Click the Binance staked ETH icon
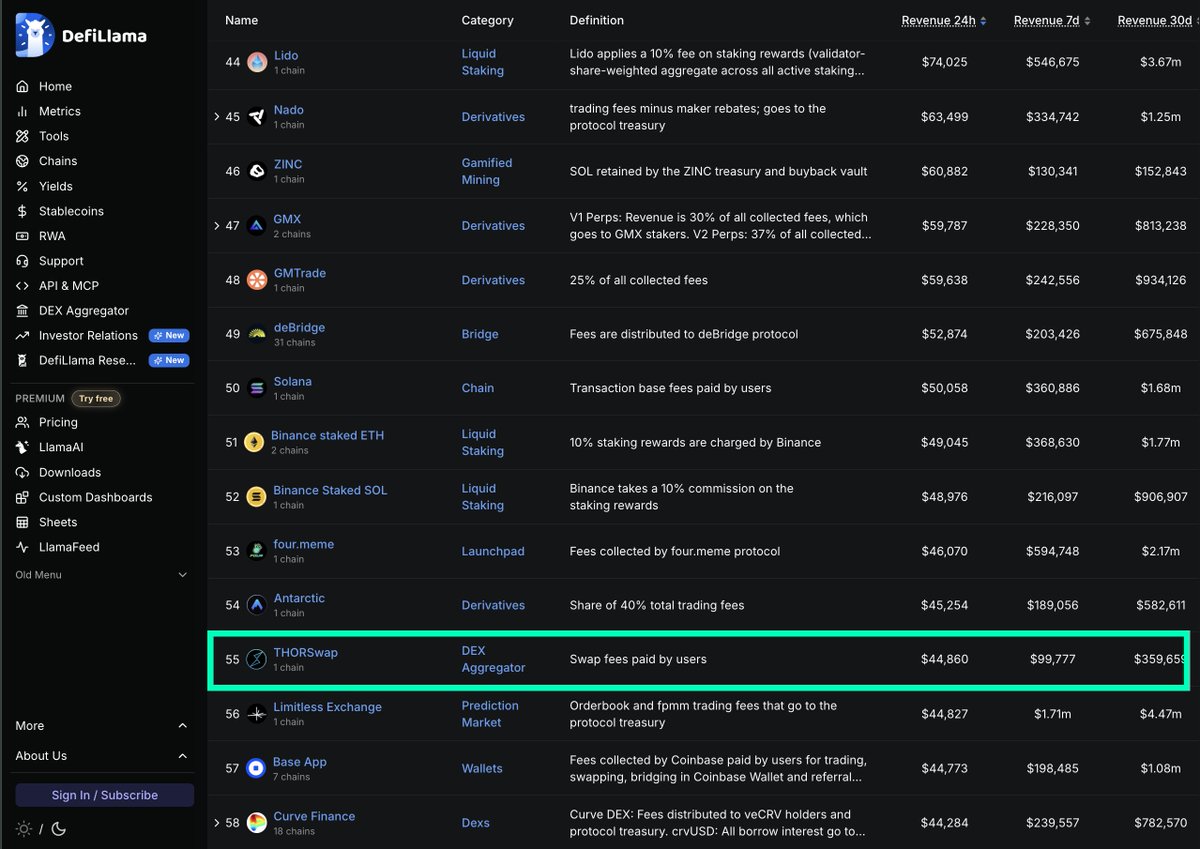This screenshot has height=849, width=1200. 255,442
